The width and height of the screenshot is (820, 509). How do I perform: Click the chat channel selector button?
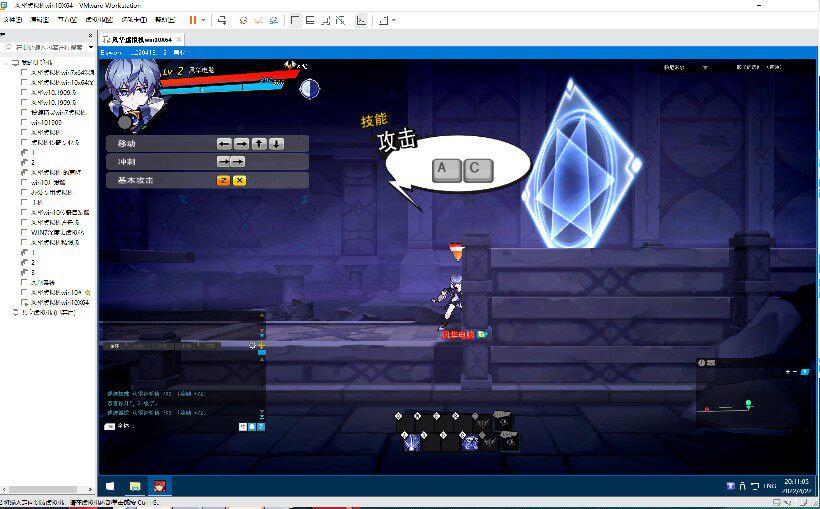coord(109,426)
